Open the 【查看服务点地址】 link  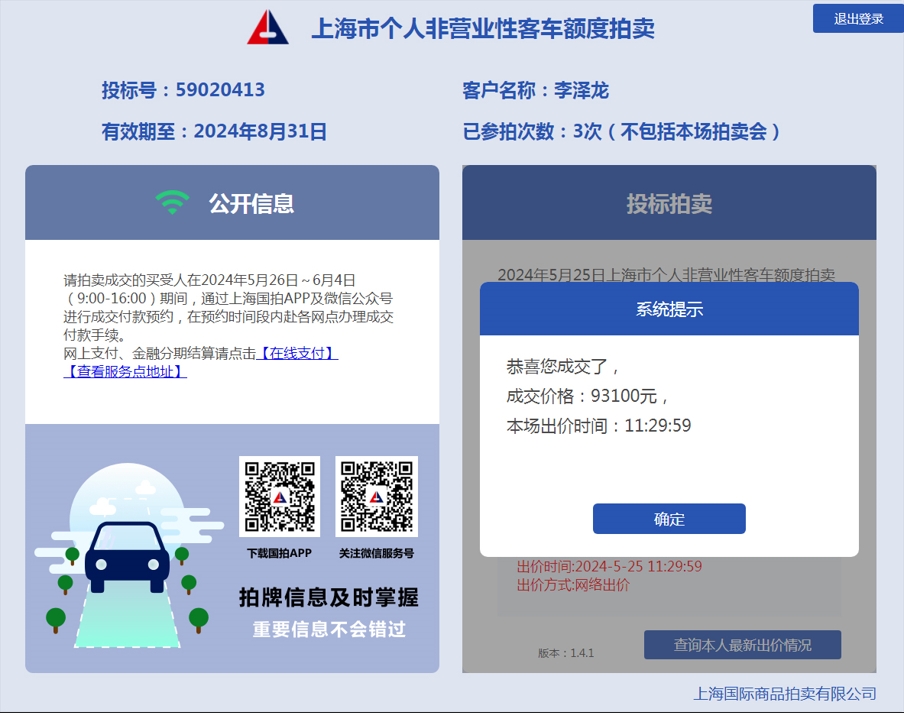point(125,371)
